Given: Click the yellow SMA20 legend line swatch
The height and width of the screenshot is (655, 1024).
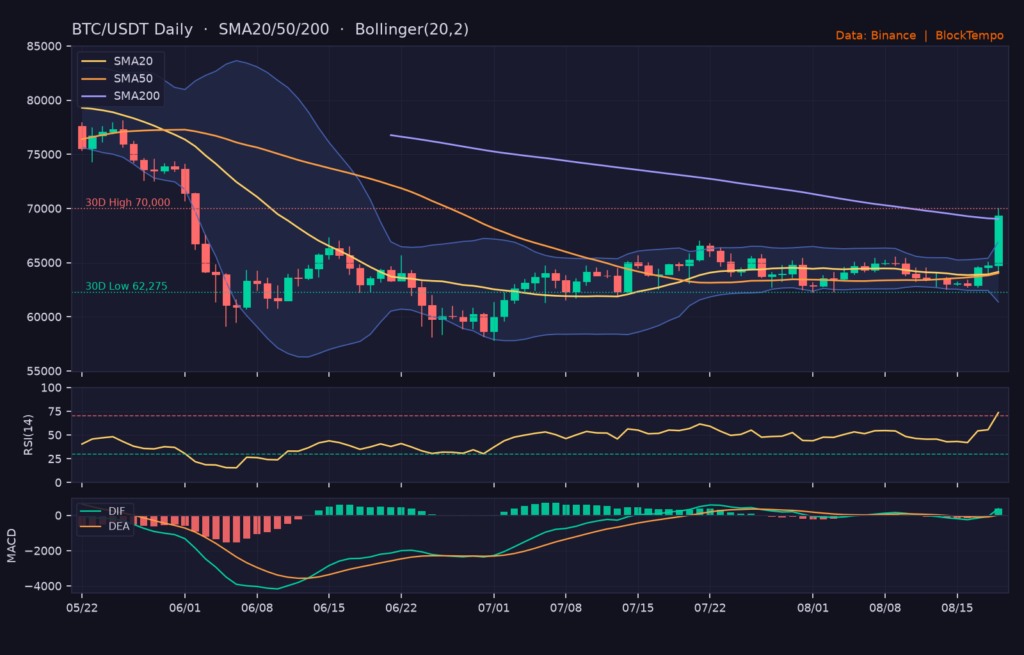Looking at the screenshot, I should [93, 61].
